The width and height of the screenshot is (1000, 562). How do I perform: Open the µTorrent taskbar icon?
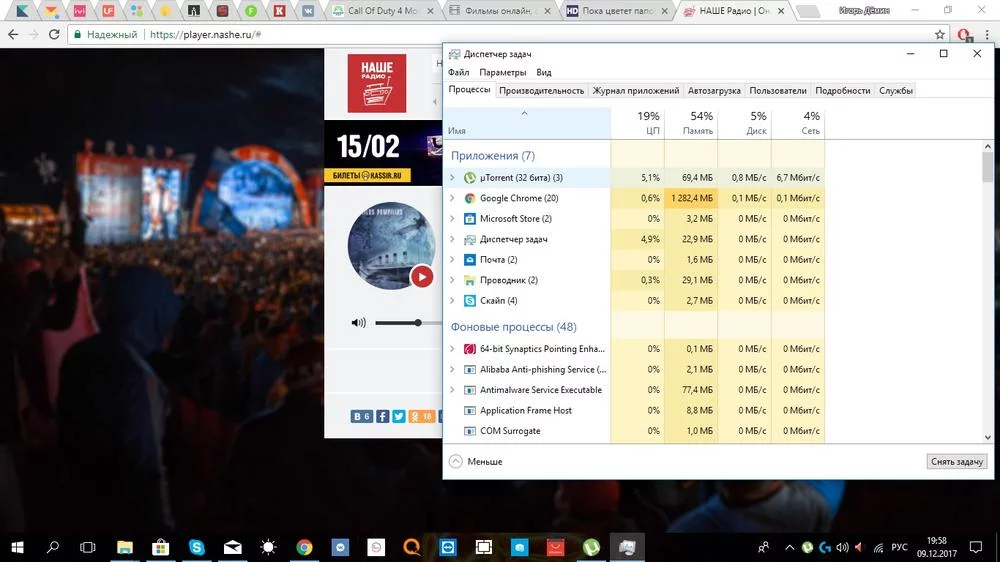591,547
